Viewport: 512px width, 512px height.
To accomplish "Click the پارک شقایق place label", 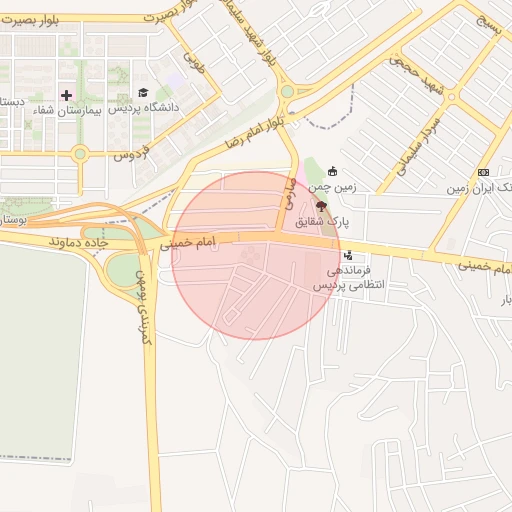I will 322,222.
